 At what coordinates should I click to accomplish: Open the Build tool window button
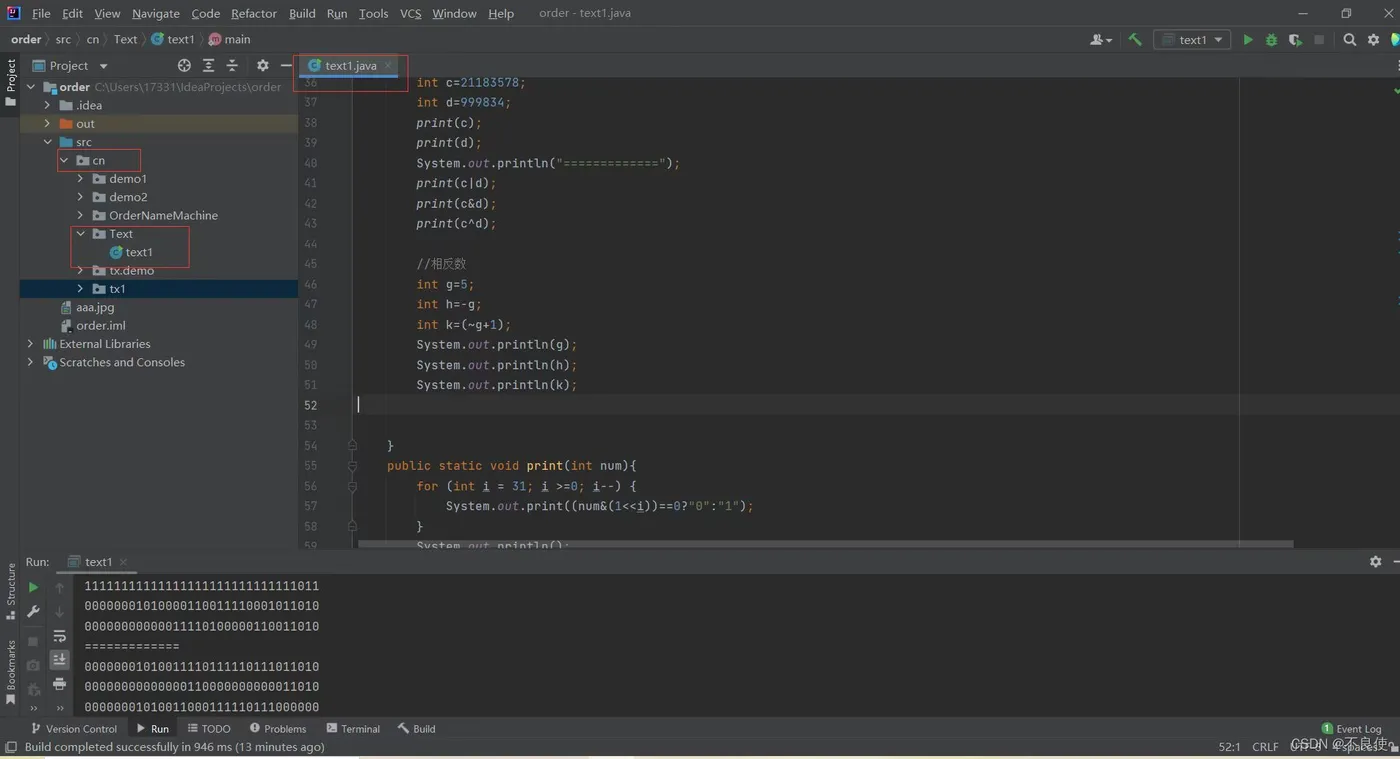(x=416, y=729)
